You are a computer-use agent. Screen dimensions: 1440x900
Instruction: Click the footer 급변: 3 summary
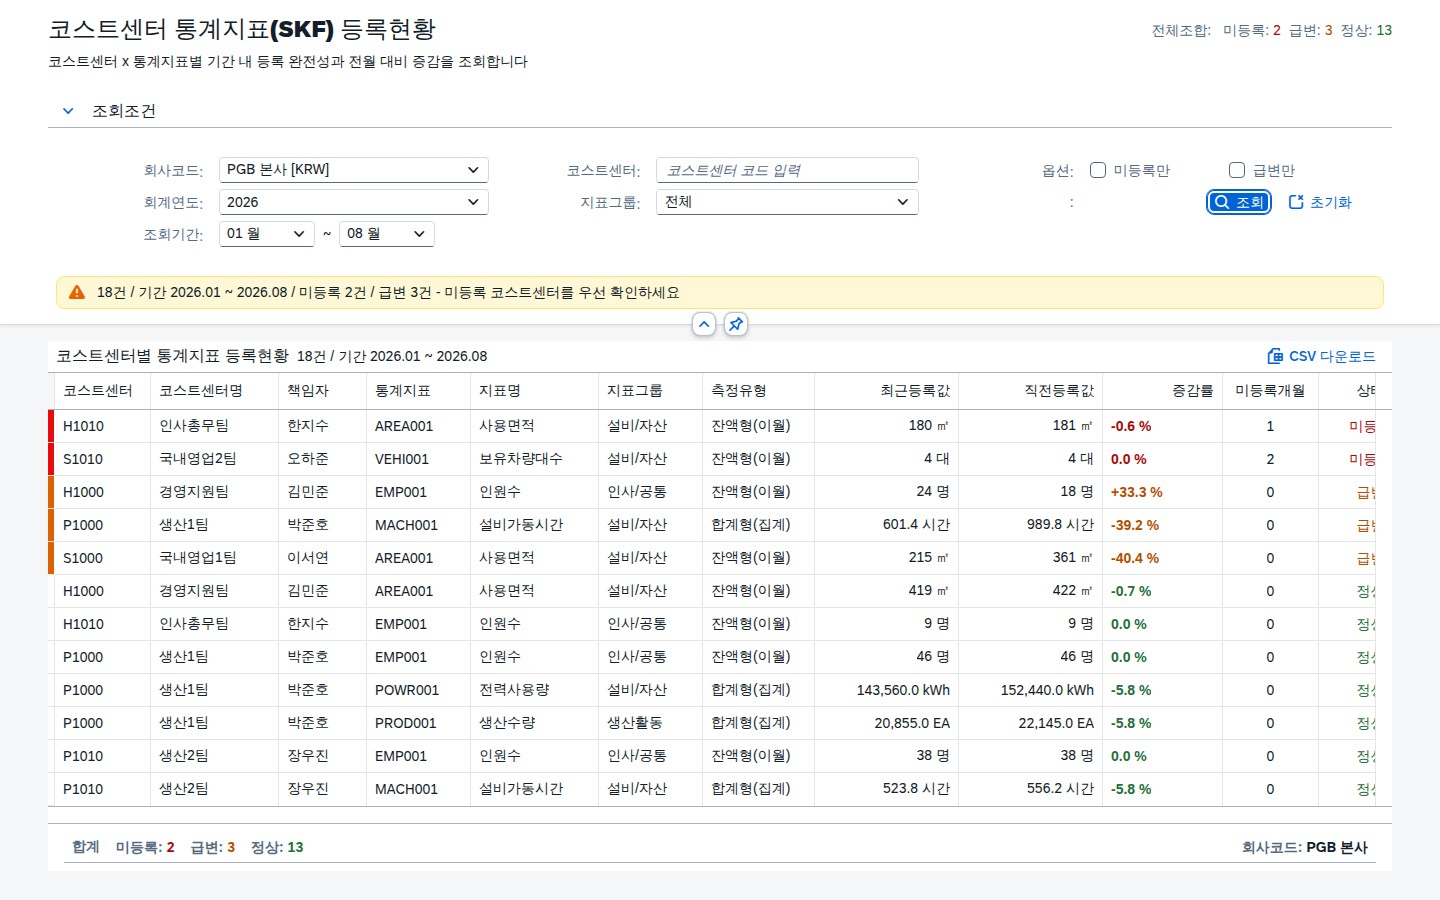point(213,847)
